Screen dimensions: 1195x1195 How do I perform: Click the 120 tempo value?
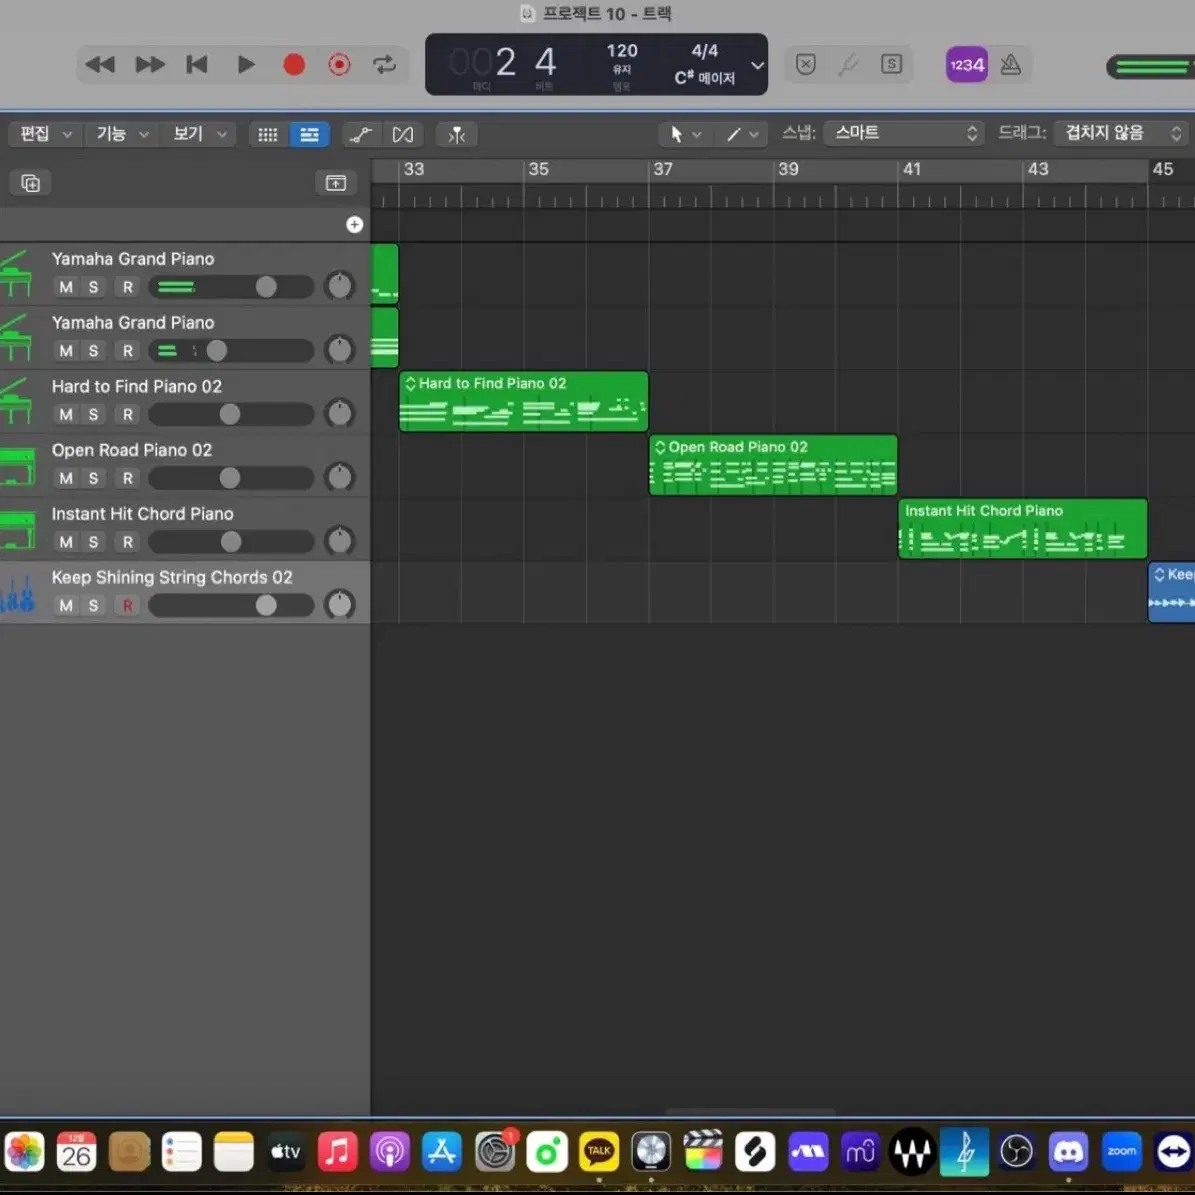(622, 51)
